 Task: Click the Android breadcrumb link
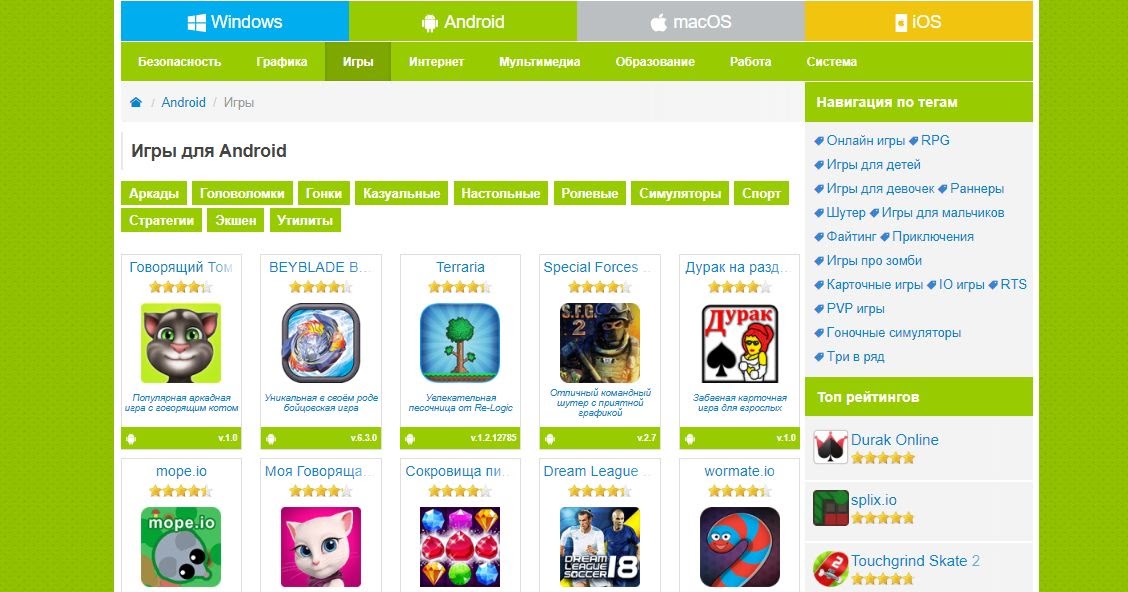[183, 102]
